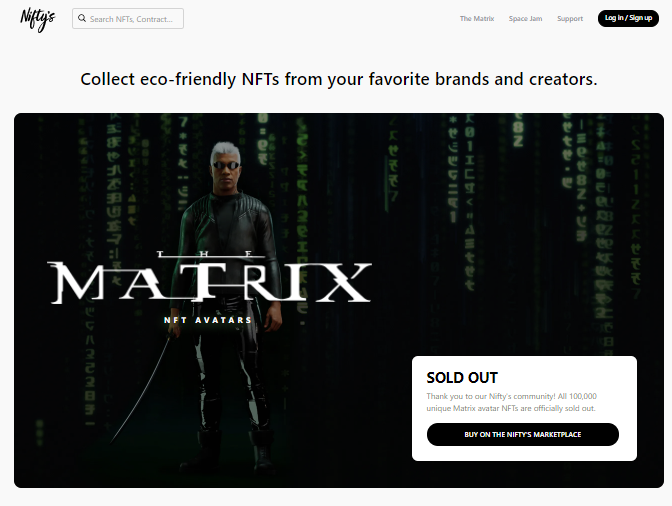Click the NFT Avatars caption text
The image size is (672, 506).
208,320
